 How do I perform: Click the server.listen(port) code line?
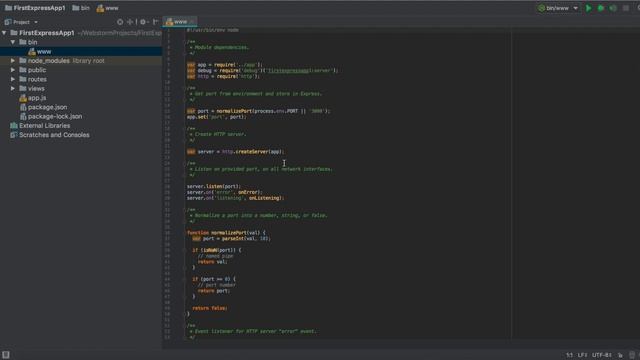click(x=214, y=187)
